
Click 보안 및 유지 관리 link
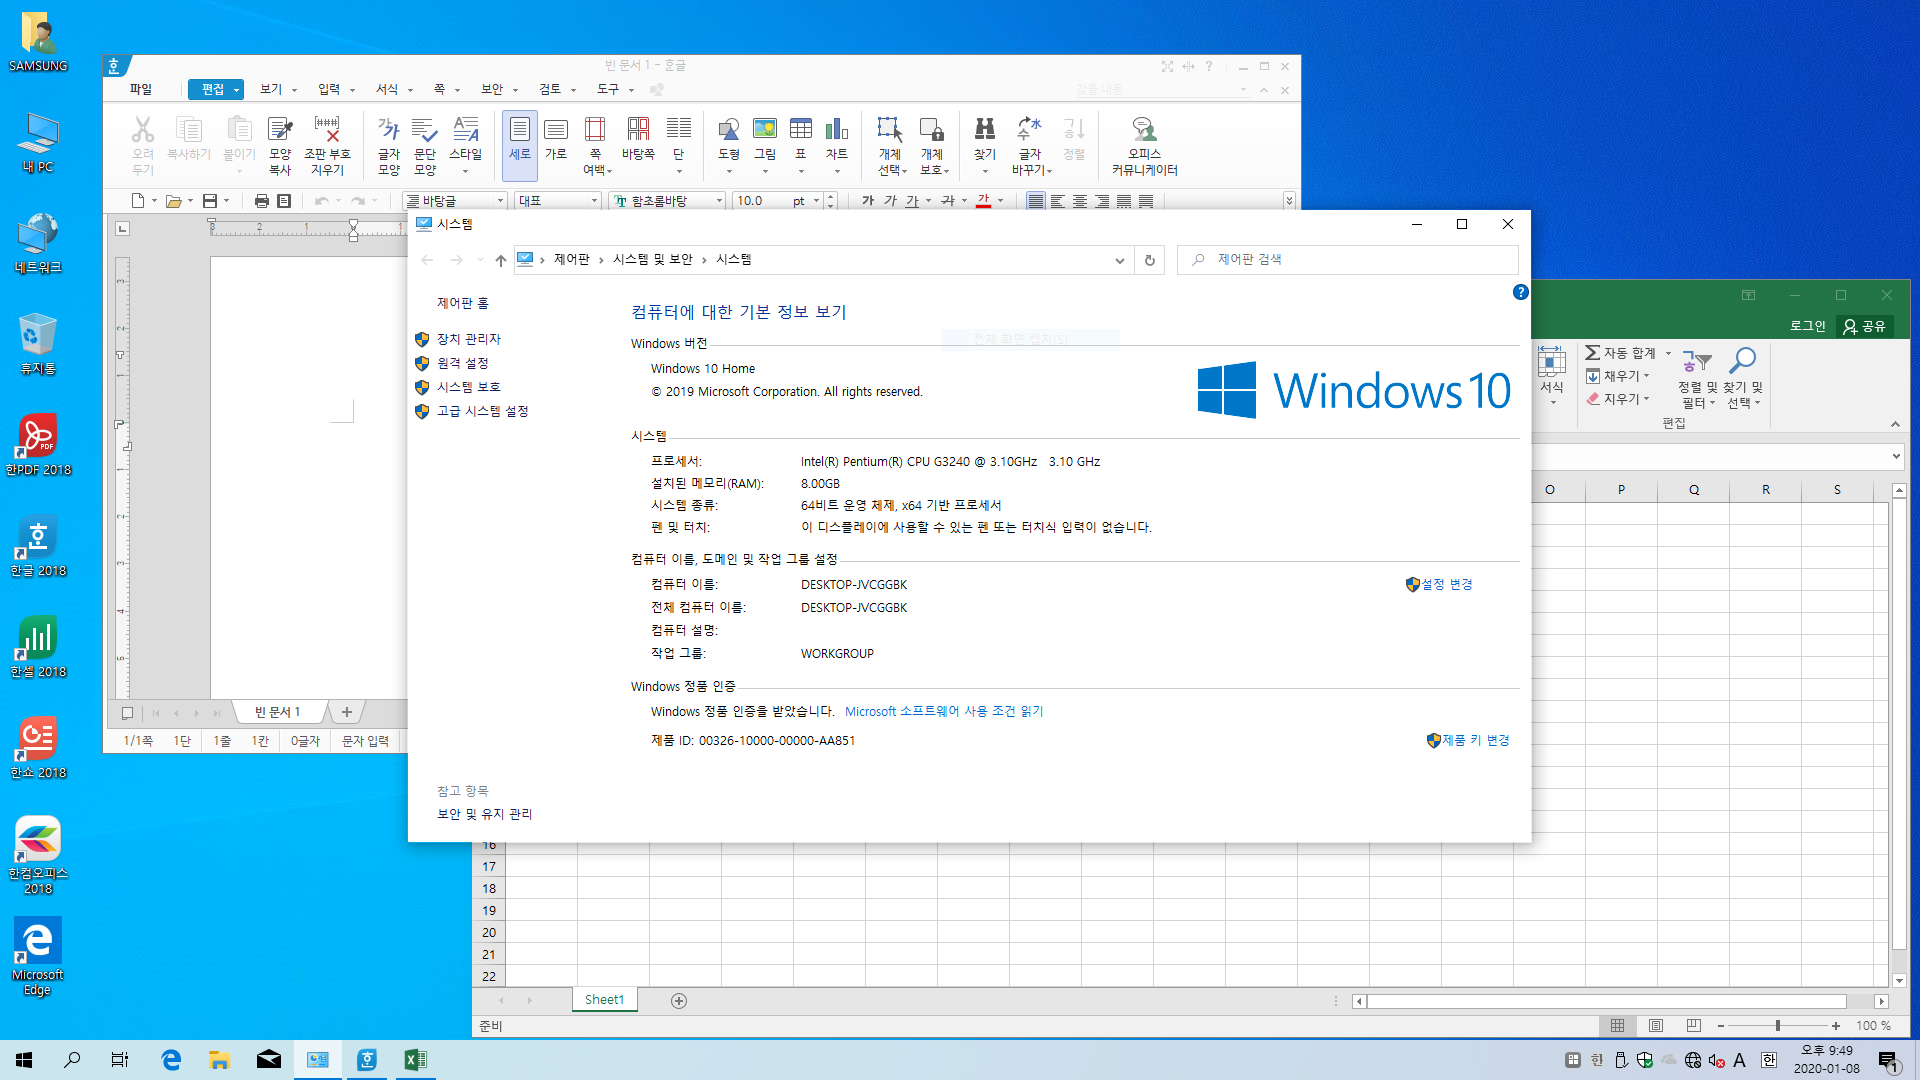[484, 814]
